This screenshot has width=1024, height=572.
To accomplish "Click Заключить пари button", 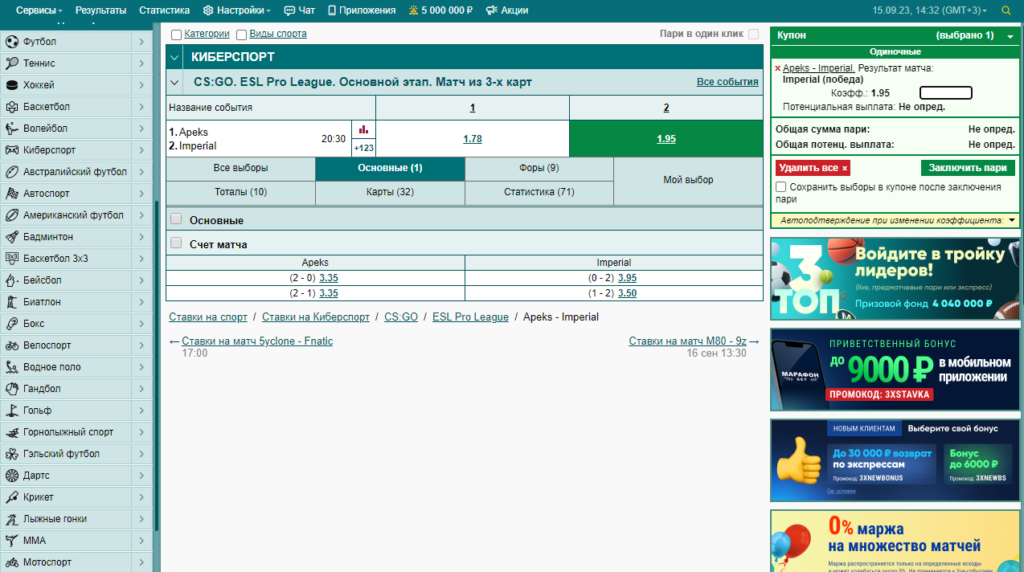I will pyautogui.click(x=968, y=168).
